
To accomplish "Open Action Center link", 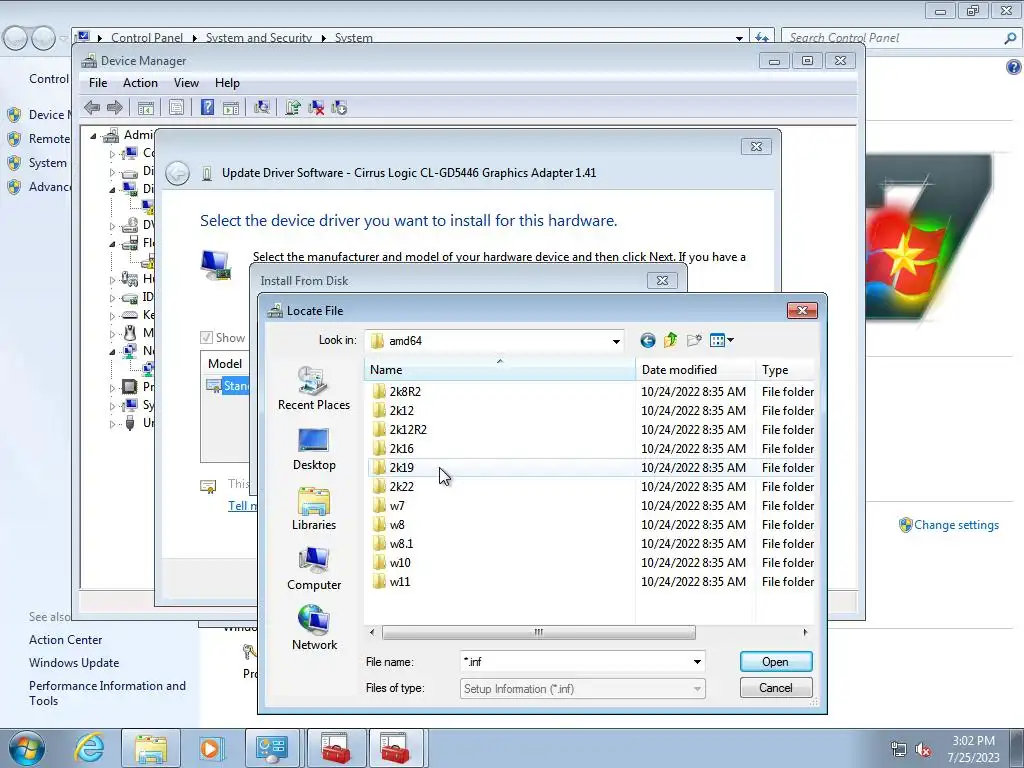I will point(65,640).
